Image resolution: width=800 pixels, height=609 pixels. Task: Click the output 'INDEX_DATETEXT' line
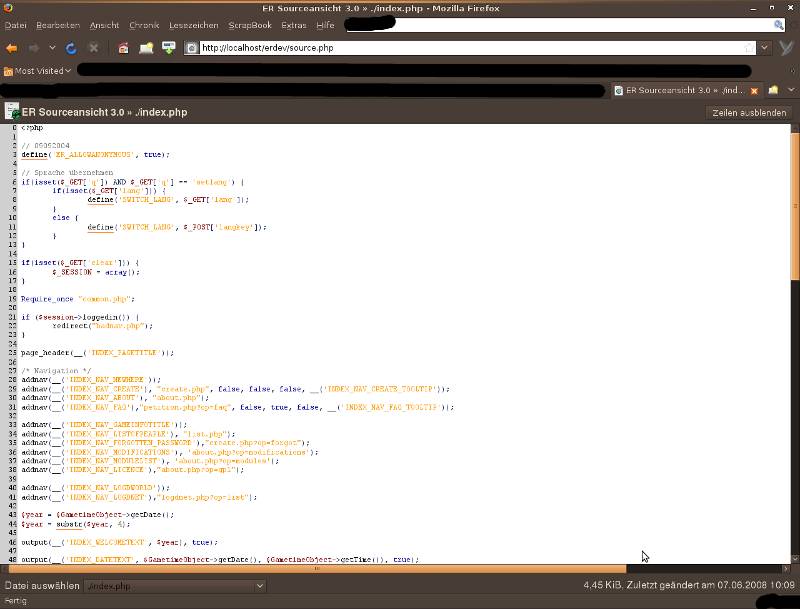click(x=220, y=560)
